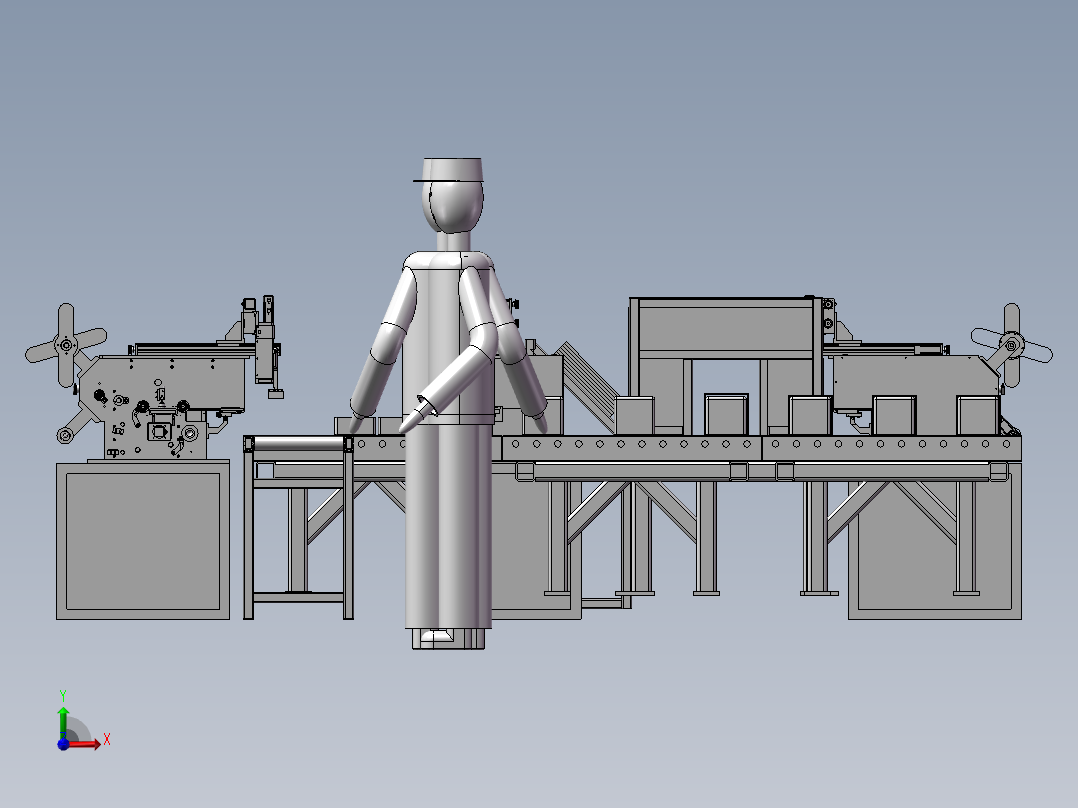Pick the left machine's base cabinet panel
Screen dimensions: 1078x808
(x=140, y=540)
